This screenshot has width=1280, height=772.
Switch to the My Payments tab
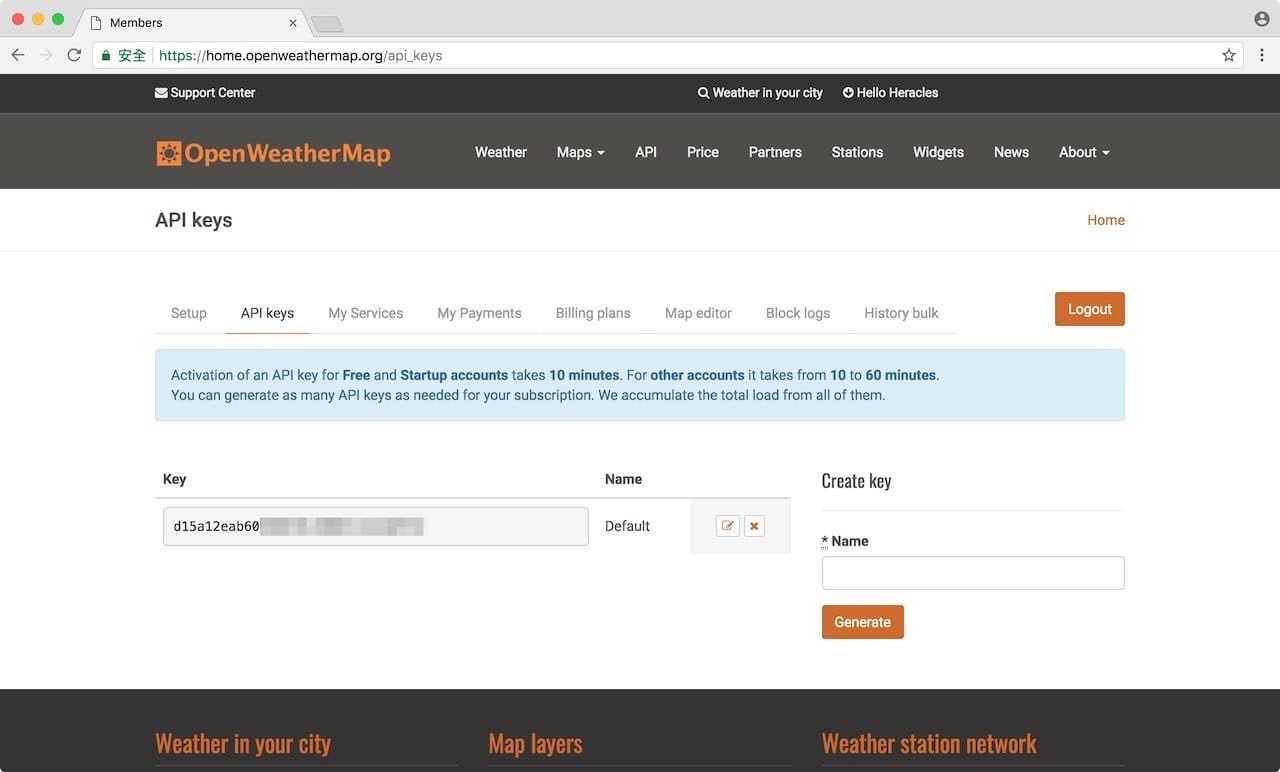click(x=479, y=313)
